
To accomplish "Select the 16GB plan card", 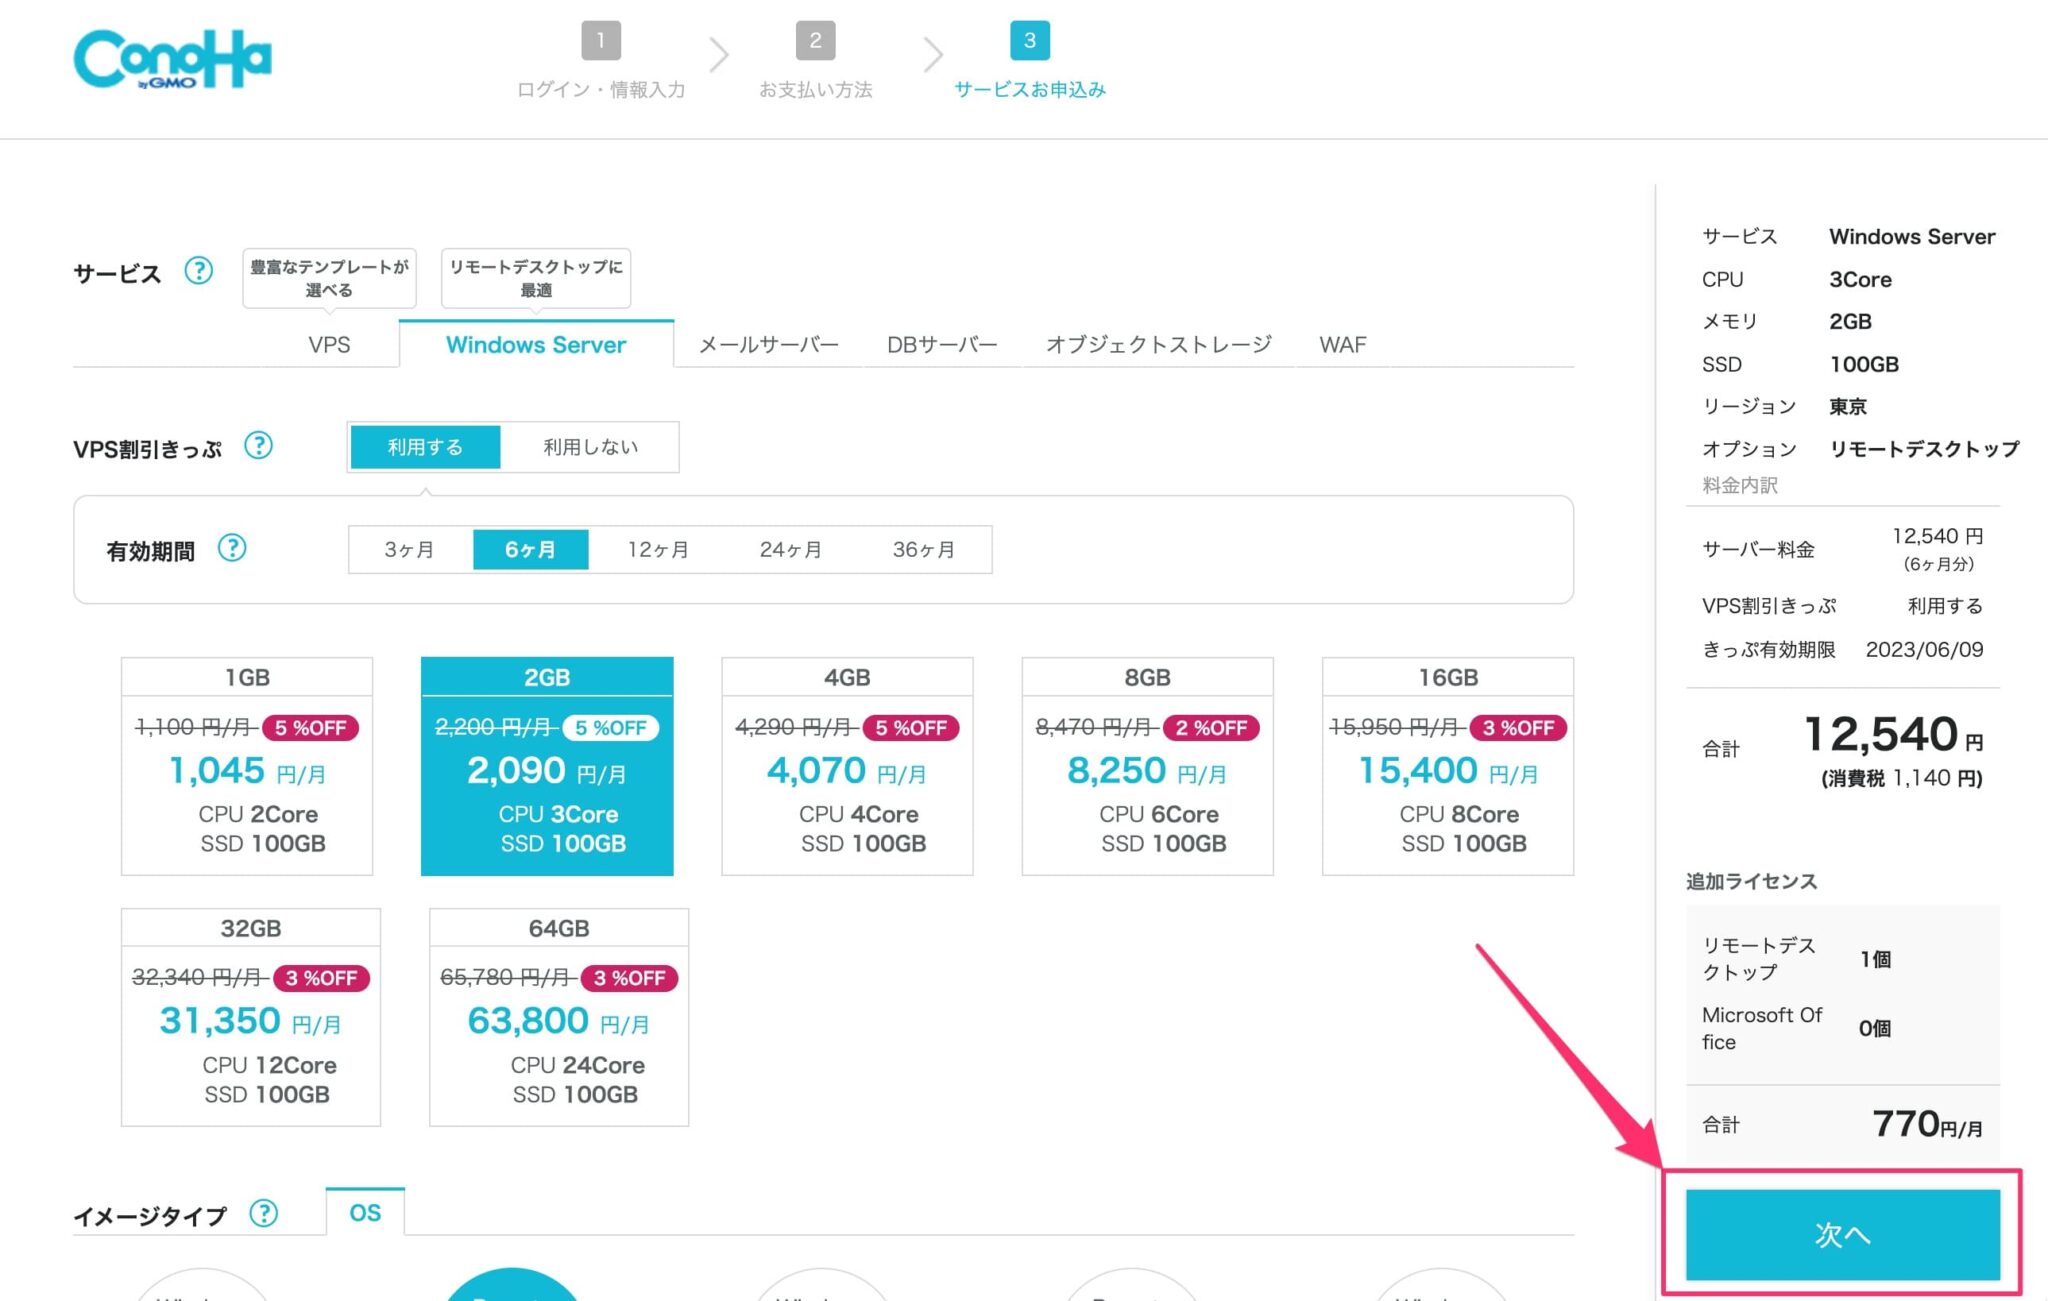I will point(1448,766).
